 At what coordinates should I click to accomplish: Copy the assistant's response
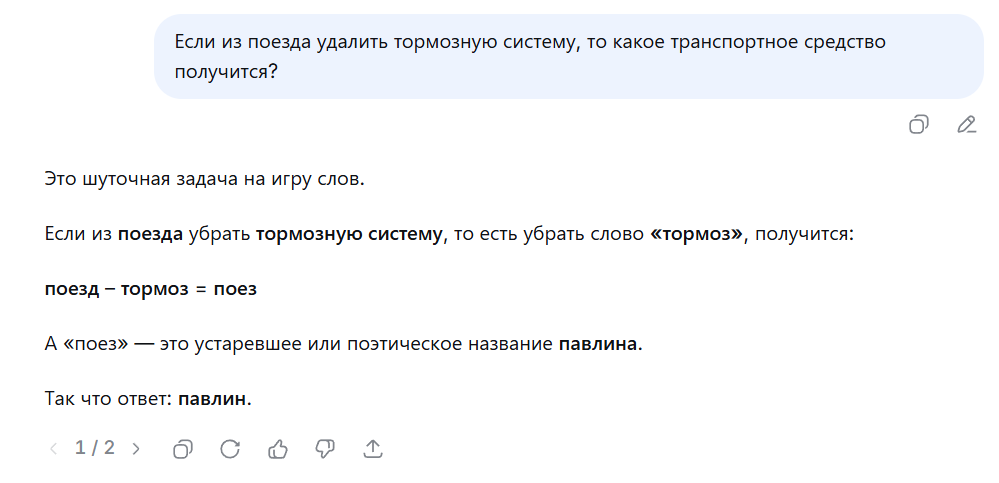point(183,449)
